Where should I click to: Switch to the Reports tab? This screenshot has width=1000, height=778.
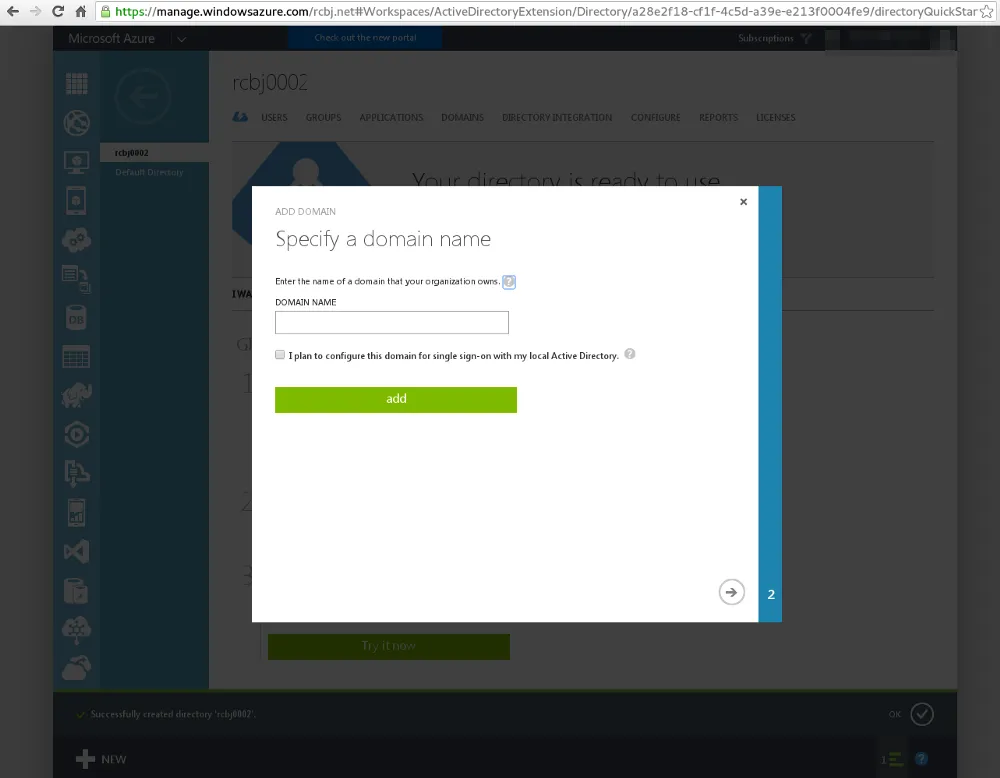pos(718,117)
